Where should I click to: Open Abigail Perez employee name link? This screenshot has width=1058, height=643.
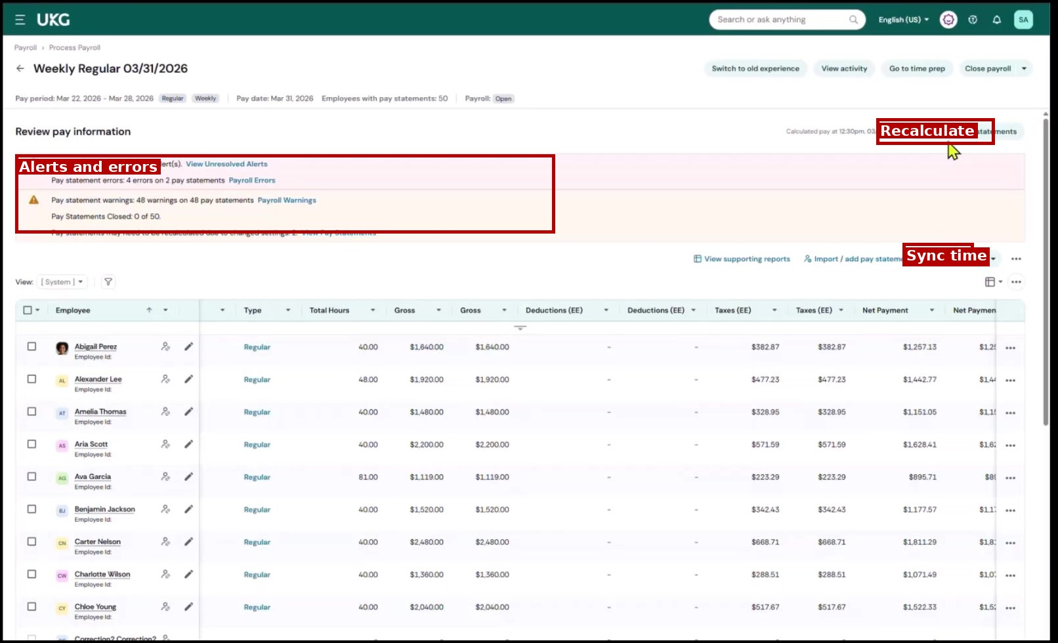95,346
